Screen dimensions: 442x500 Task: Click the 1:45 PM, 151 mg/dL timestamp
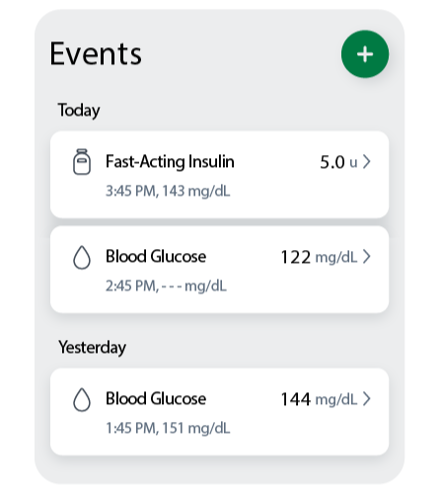(168, 428)
